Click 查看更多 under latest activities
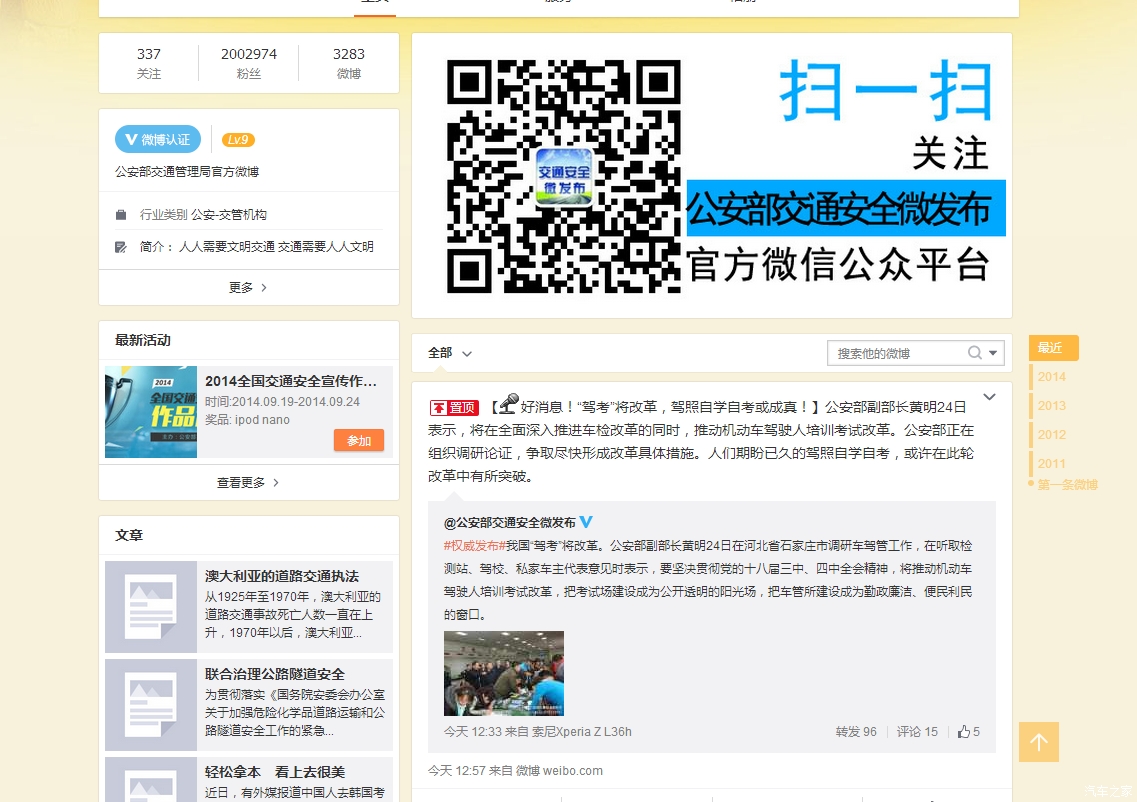Screen dimensions: 1137x802 point(248,482)
